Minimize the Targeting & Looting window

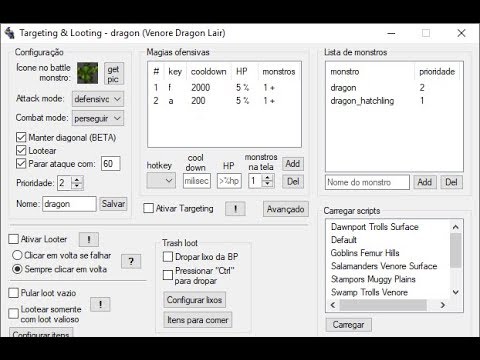[391, 33]
